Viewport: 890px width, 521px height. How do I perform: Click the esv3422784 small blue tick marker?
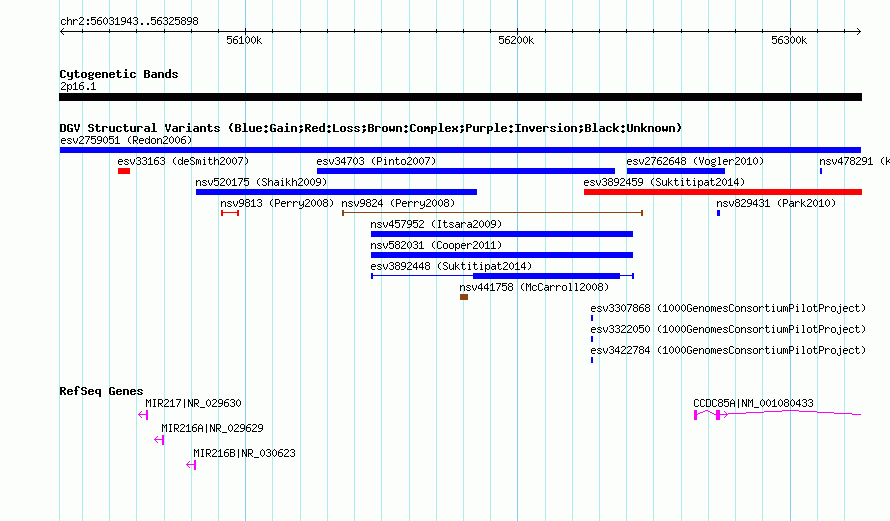[x=592, y=360]
